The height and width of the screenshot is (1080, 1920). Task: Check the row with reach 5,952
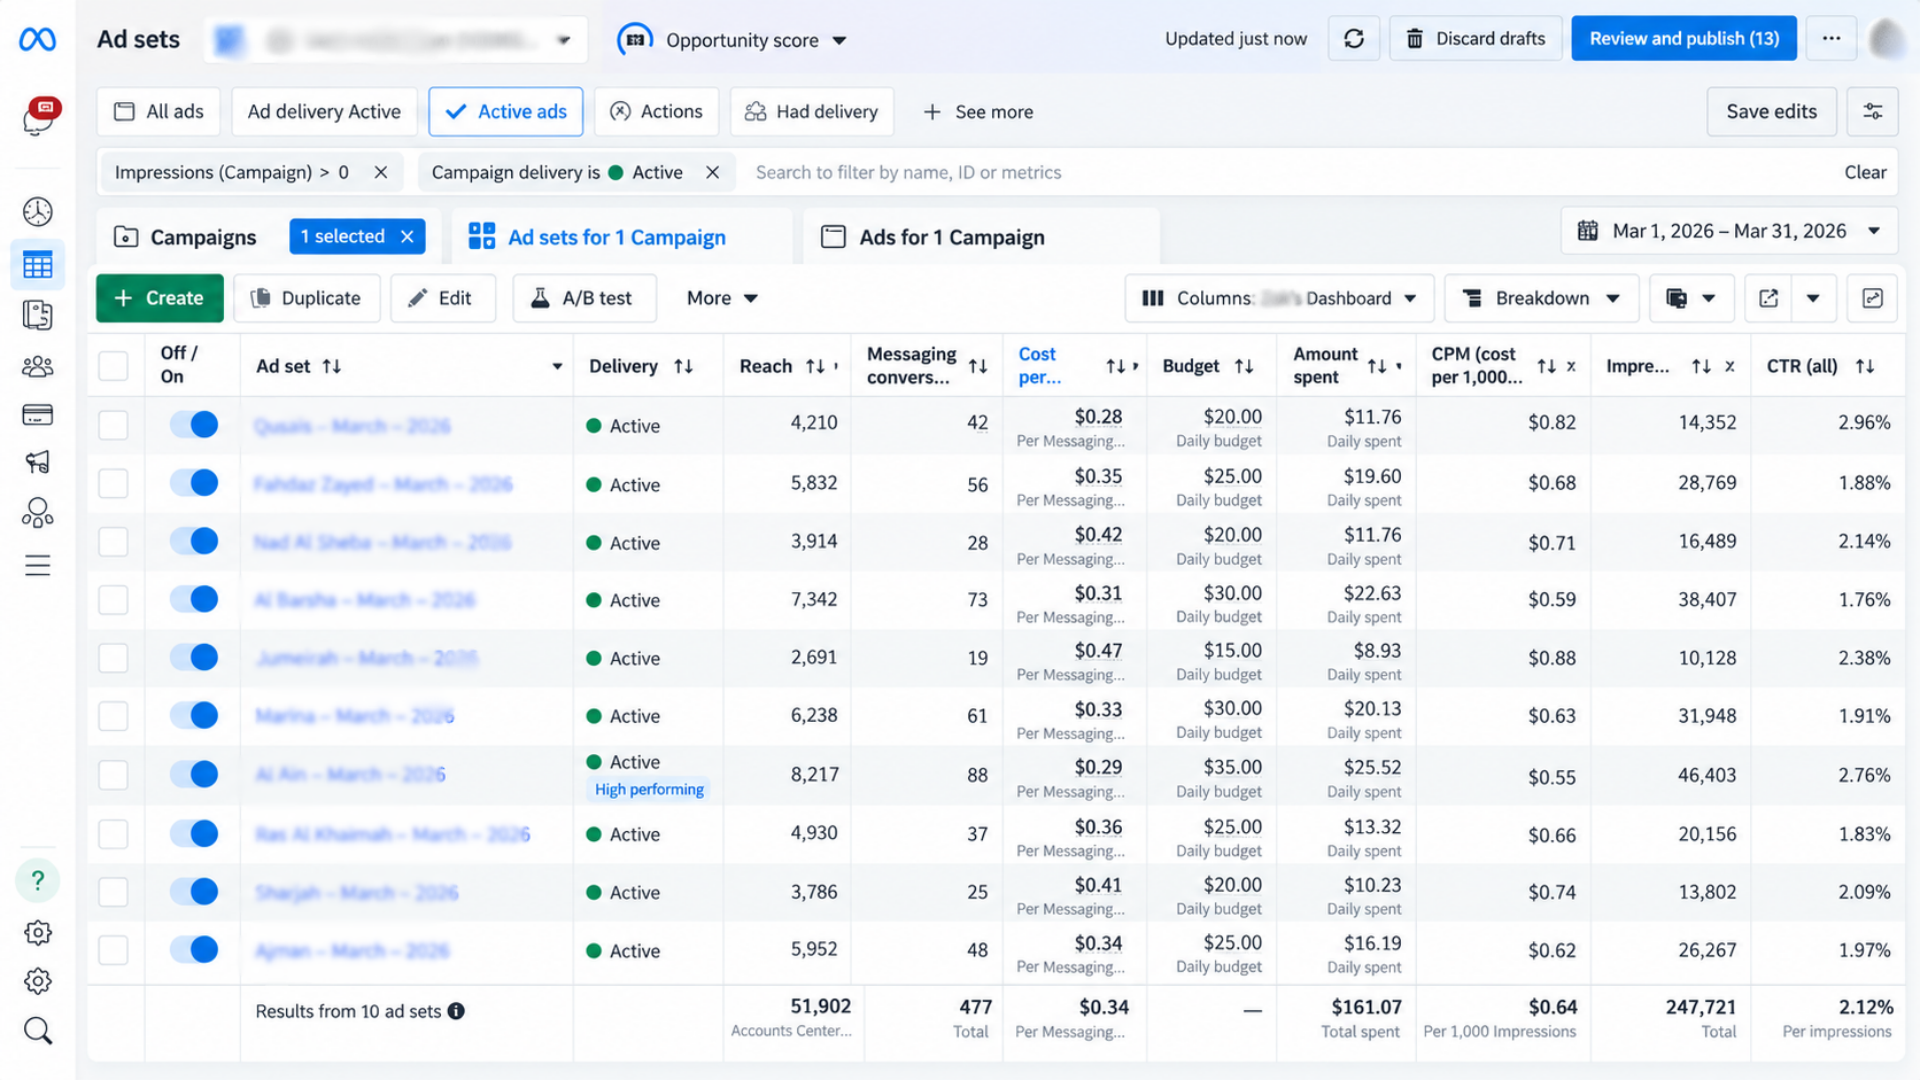(113, 950)
